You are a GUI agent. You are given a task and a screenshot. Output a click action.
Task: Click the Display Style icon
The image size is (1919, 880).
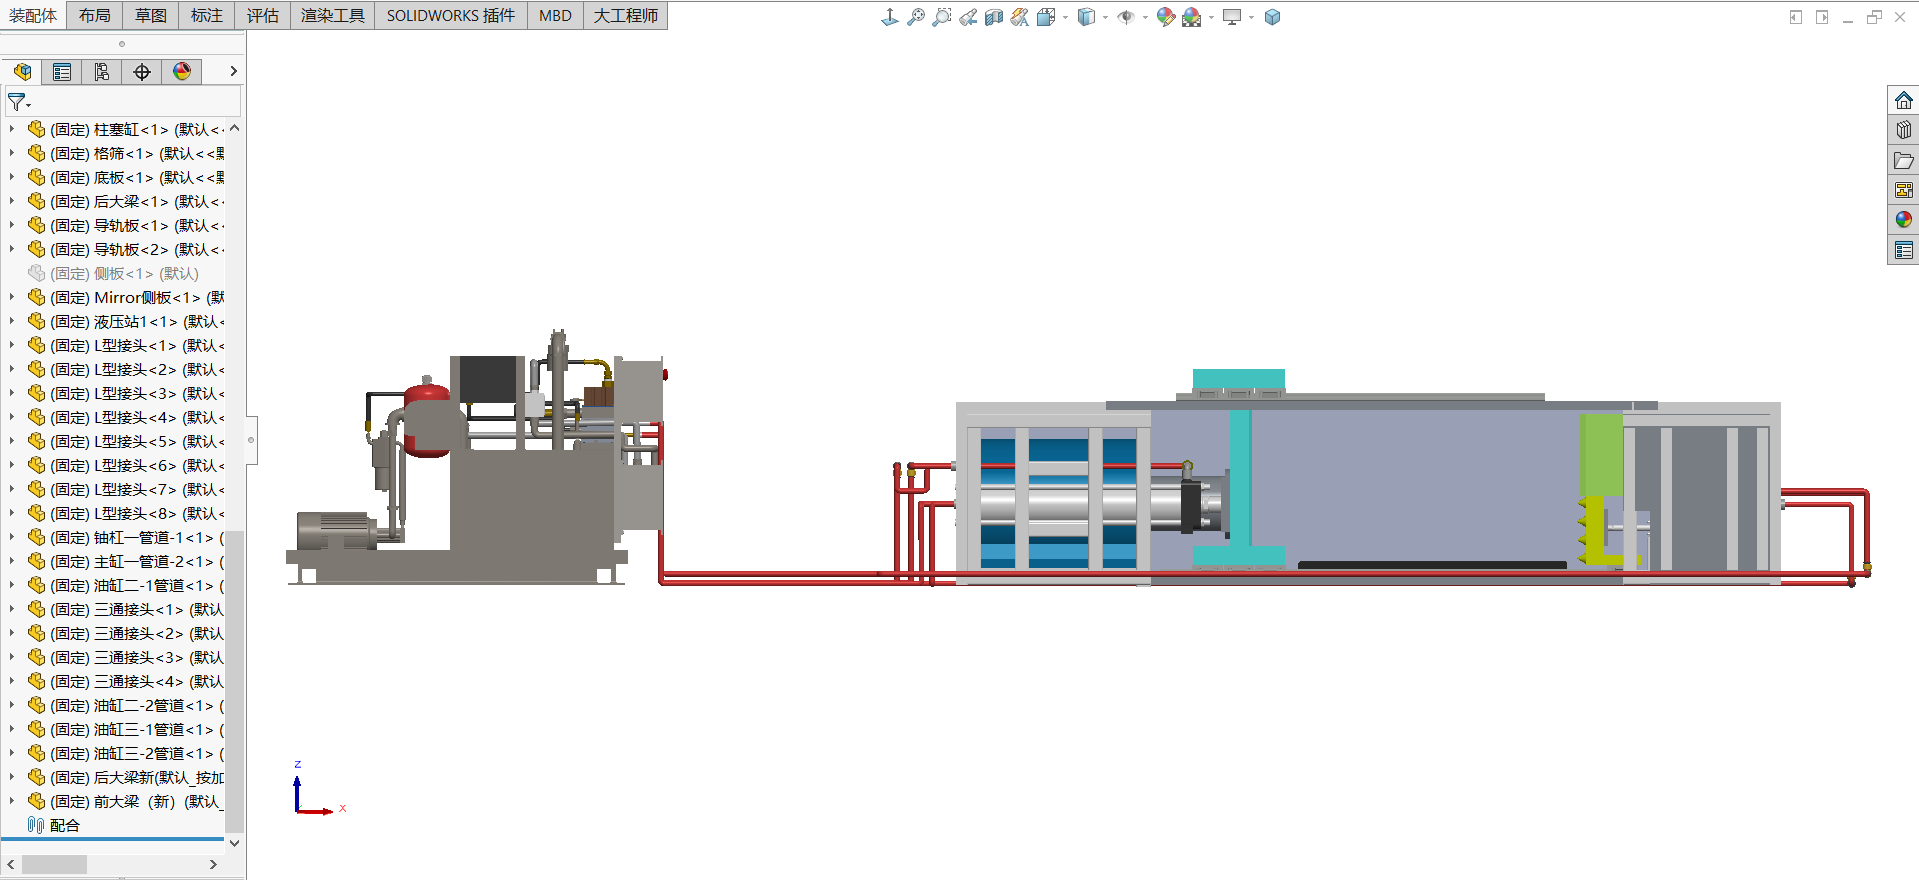point(1086,17)
